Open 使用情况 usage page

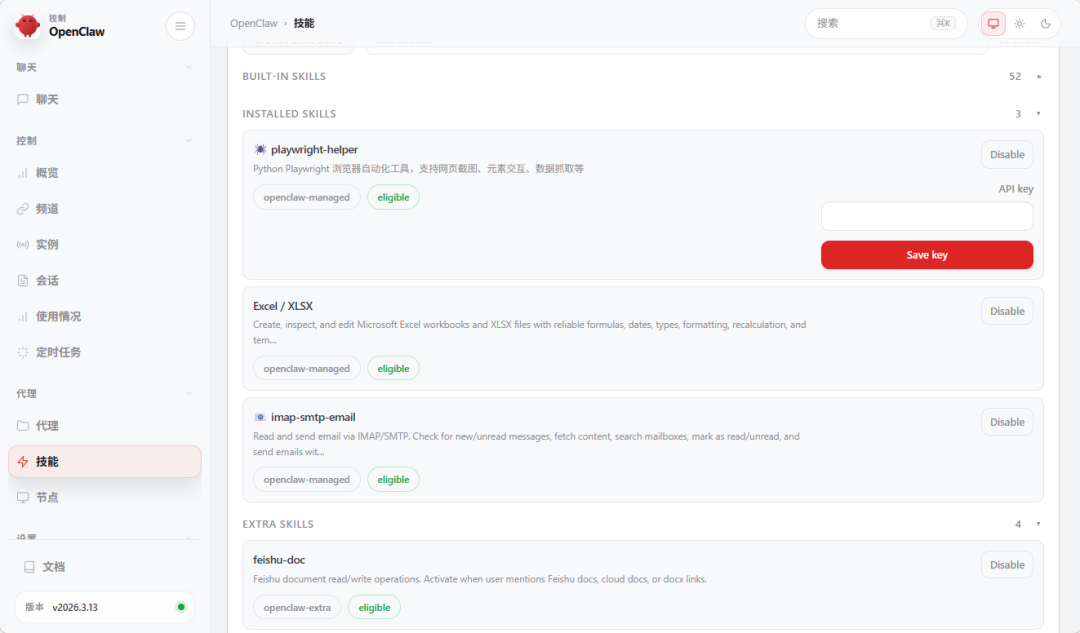tap(105, 316)
